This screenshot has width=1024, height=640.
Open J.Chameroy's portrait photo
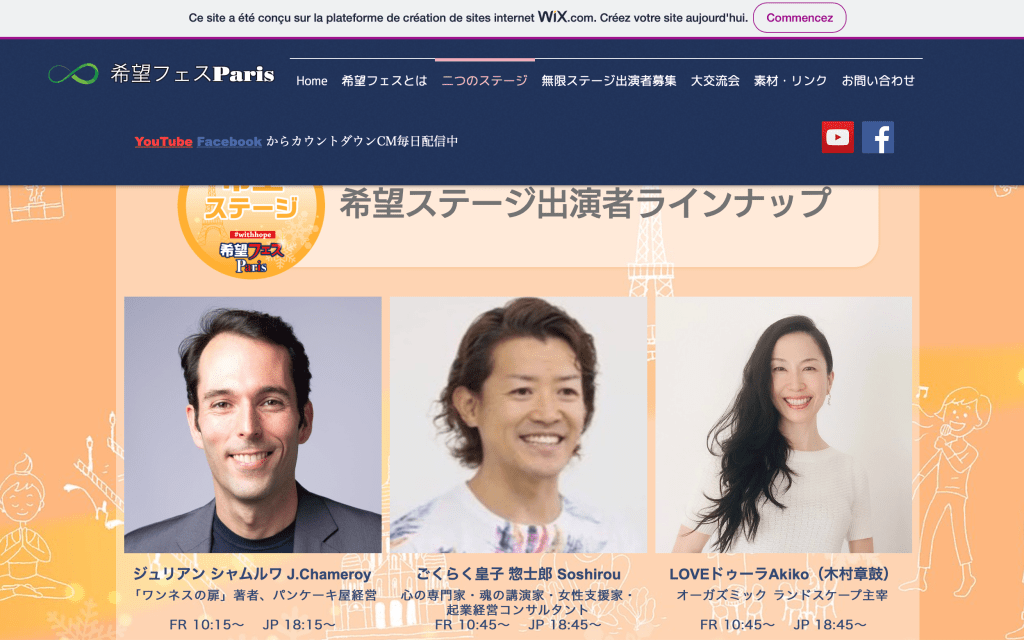[252, 424]
